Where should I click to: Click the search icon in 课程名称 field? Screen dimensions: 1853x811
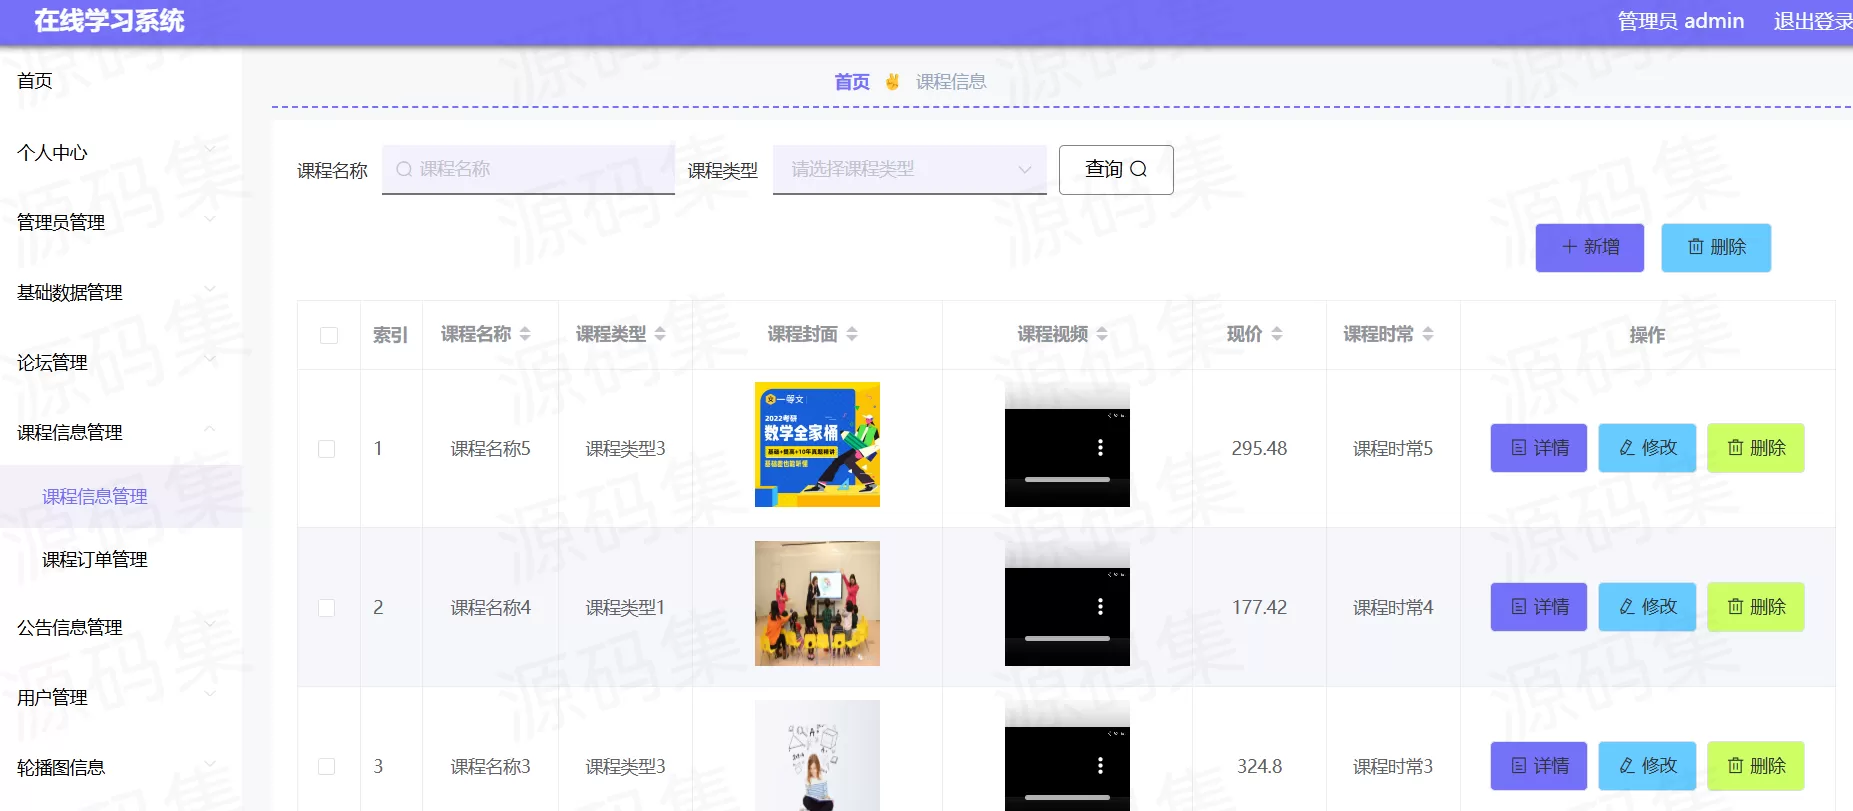pos(404,170)
